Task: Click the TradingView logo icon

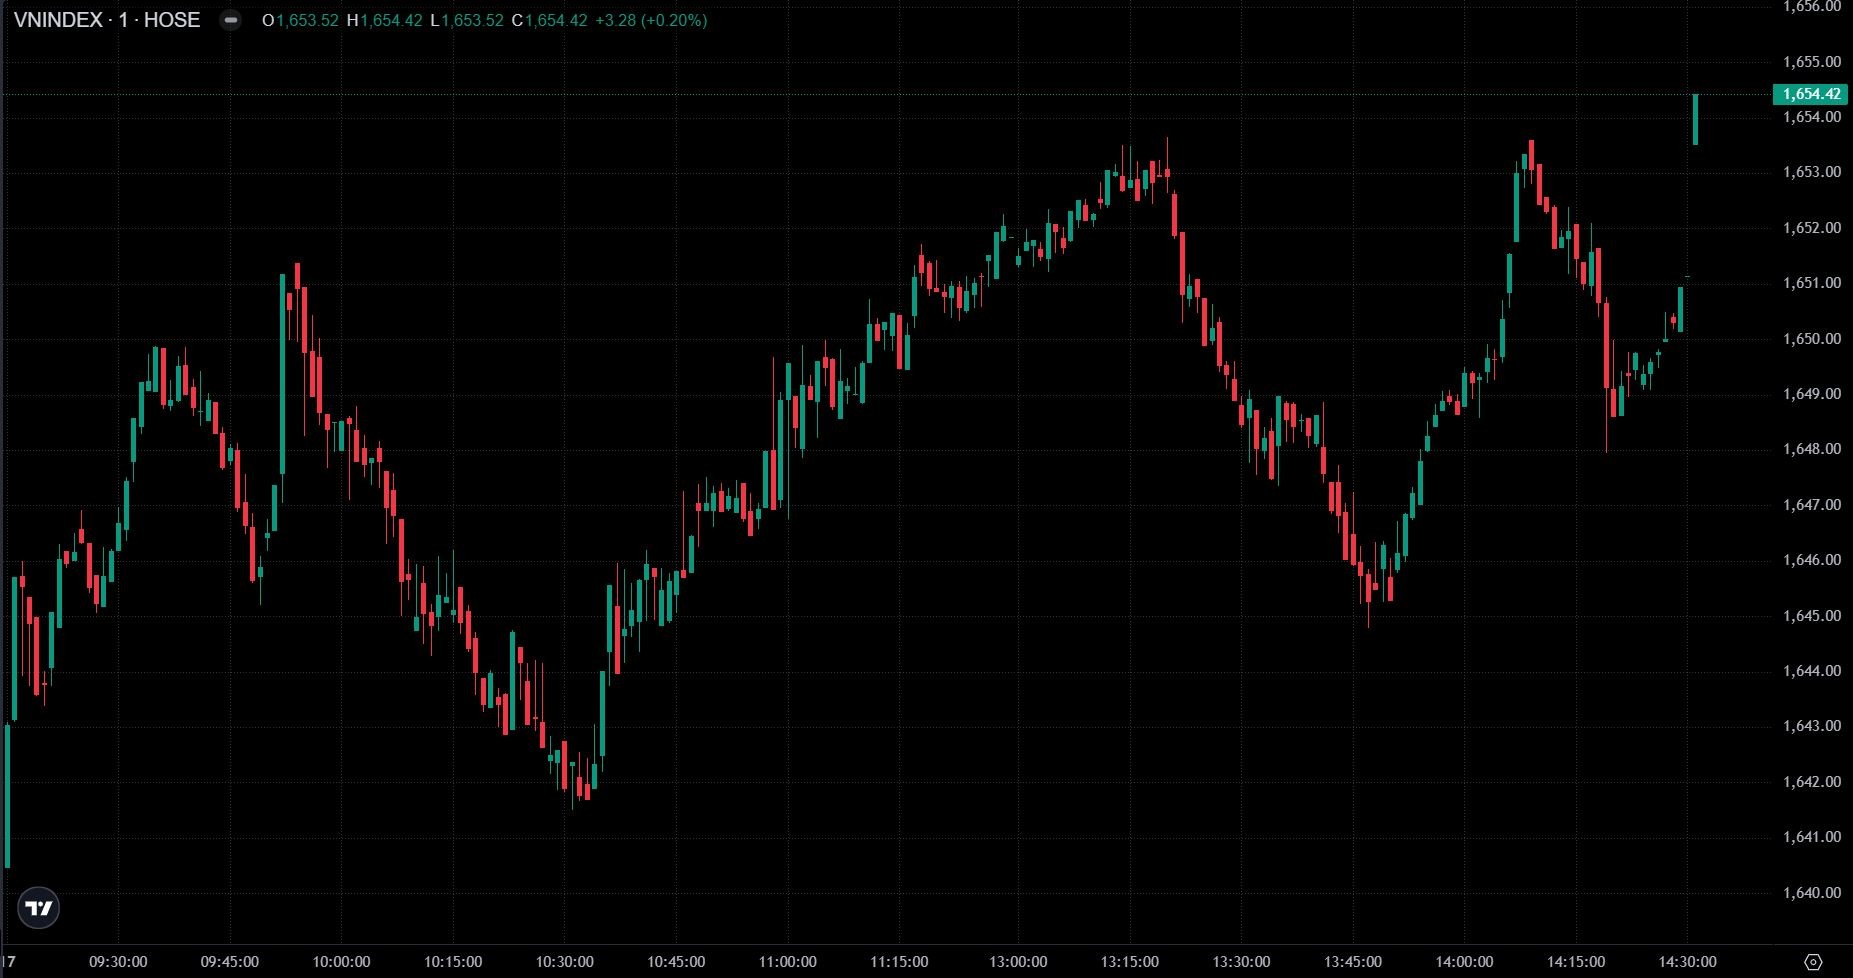Action: coord(40,908)
